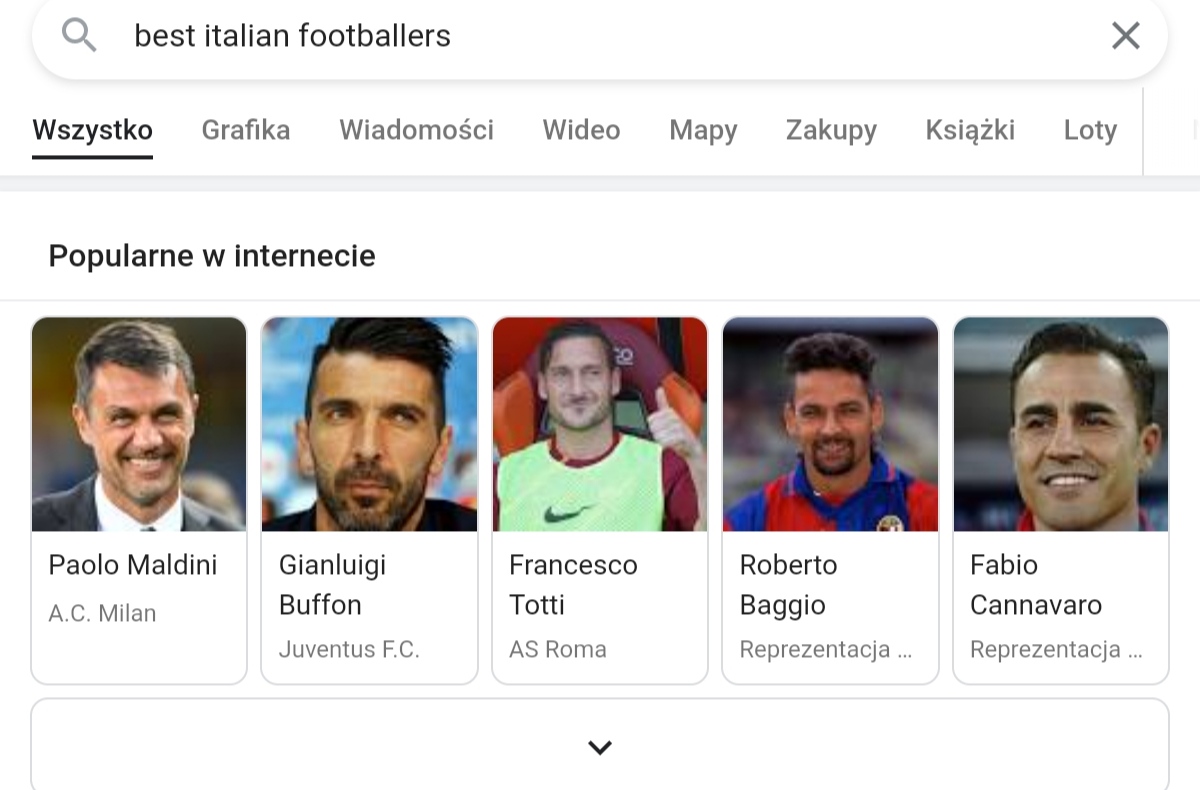Open first card photo, A.C. Milan
Image resolution: width=1200 pixels, height=790 pixels.
[x=139, y=424]
